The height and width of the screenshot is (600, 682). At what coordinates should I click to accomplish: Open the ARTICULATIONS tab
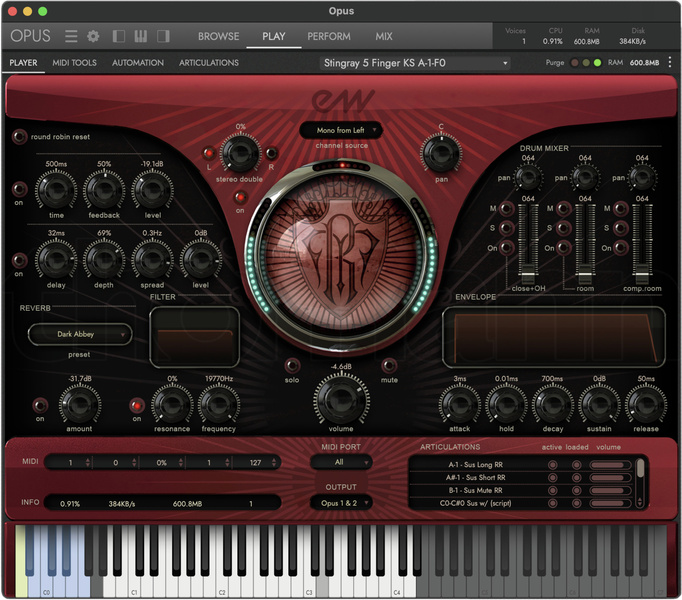point(209,63)
